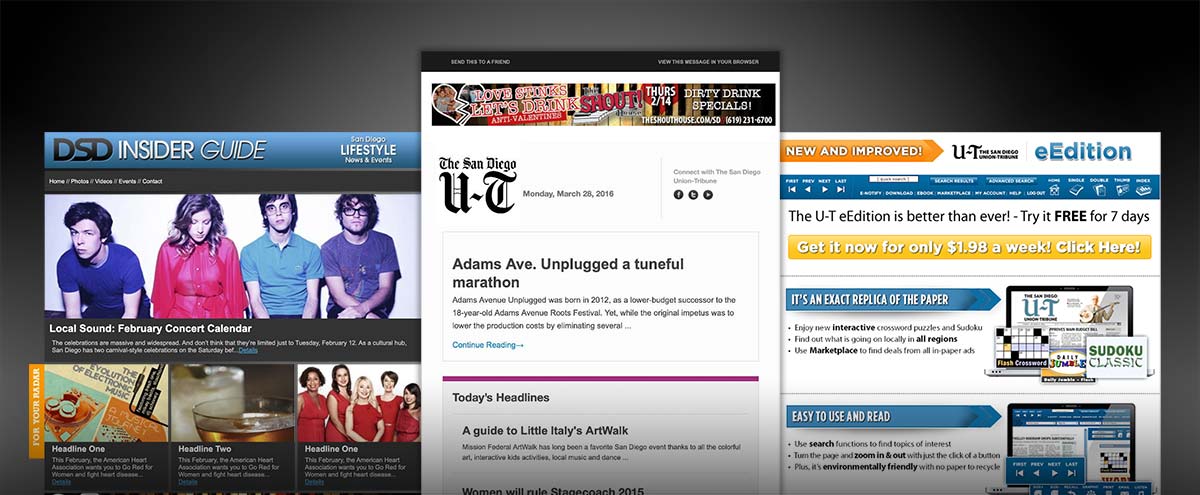Click the women in red dresses thumbnail
The image size is (1200, 495).
click(x=358, y=401)
